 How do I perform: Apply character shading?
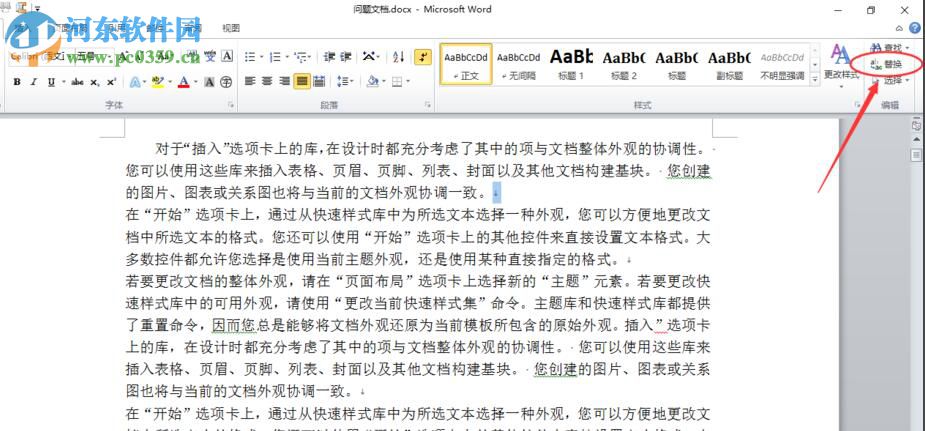click(x=209, y=82)
